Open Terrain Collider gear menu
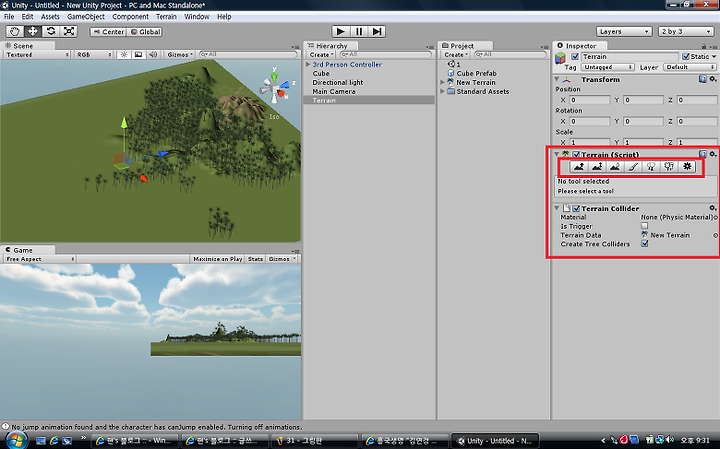 click(x=713, y=208)
